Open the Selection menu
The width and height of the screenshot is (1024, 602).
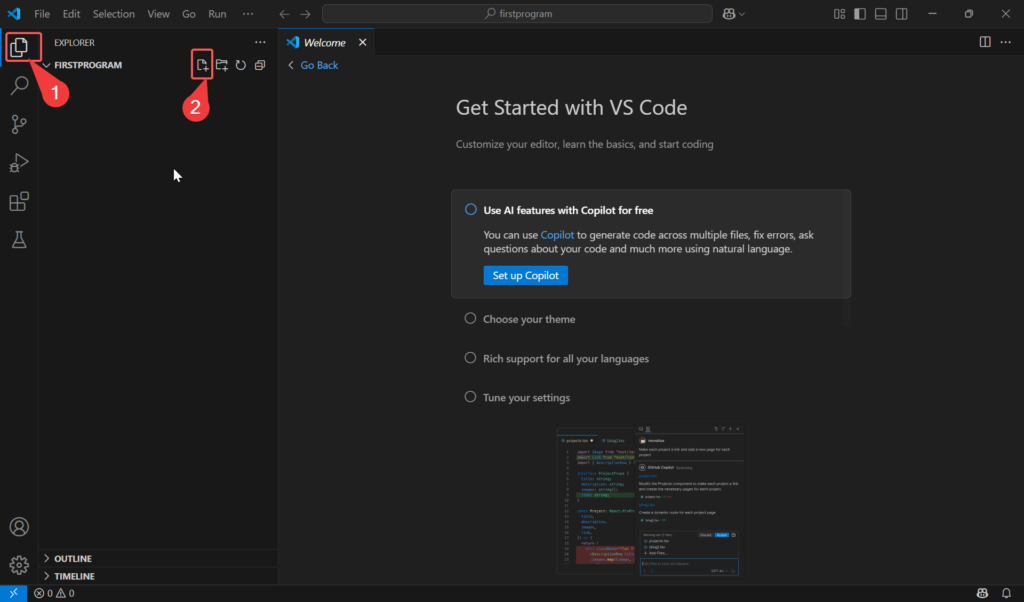pyautogui.click(x=114, y=14)
